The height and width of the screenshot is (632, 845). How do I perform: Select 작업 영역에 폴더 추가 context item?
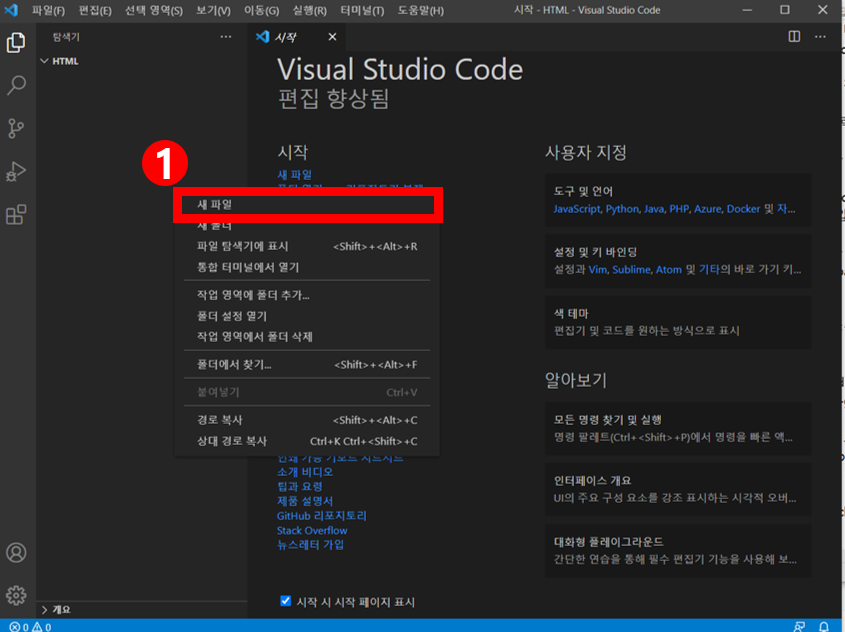click(x=307, y=295)
